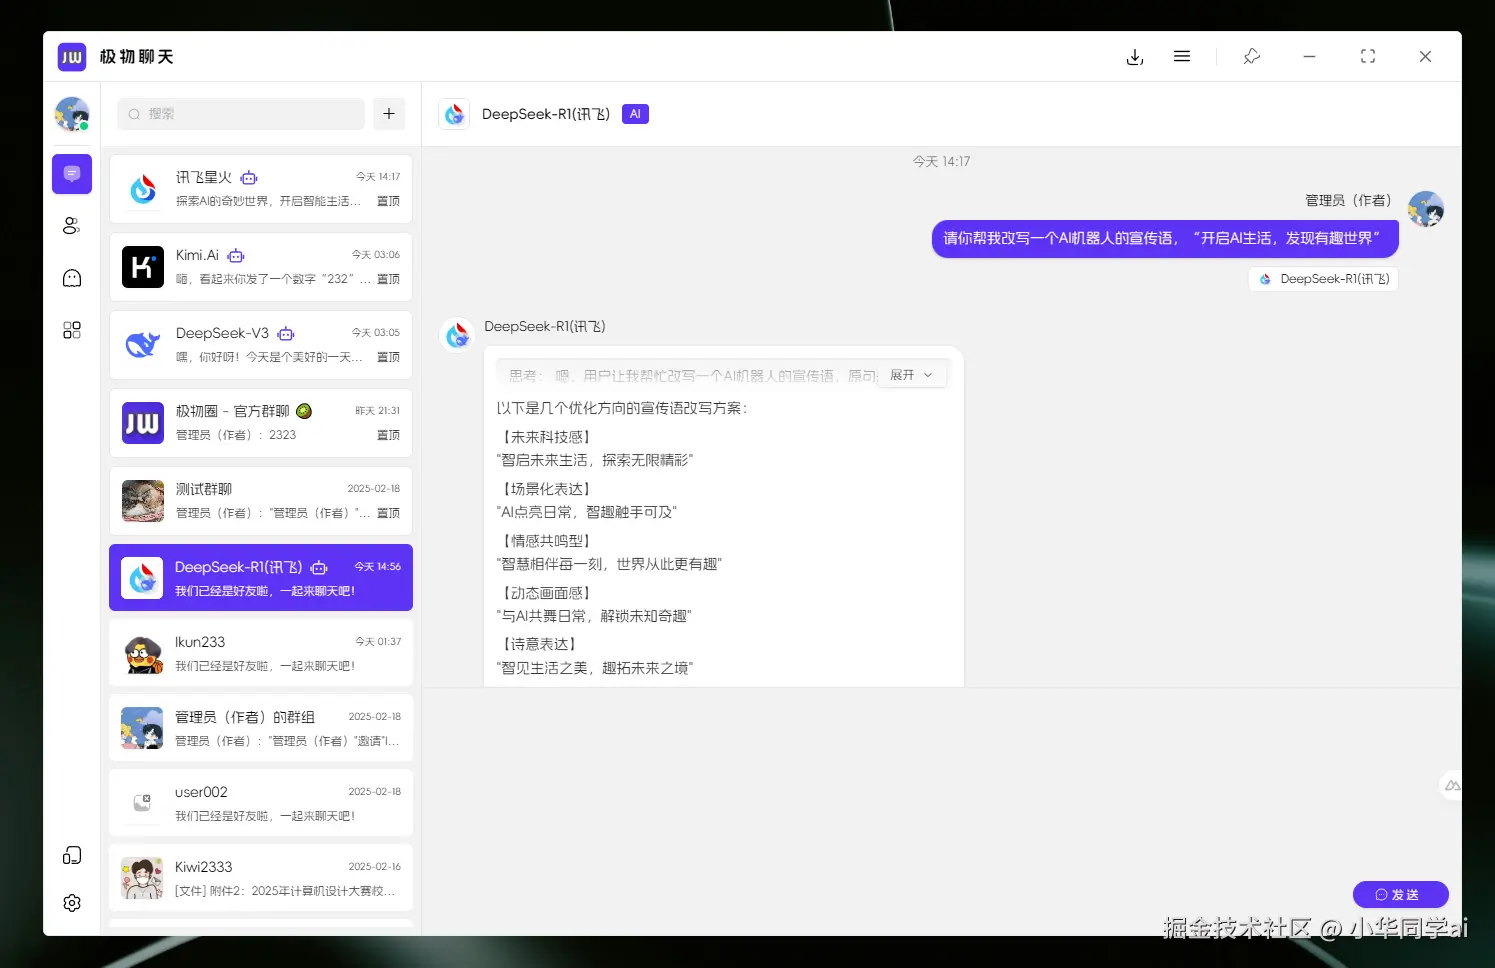This screenshot has height=968, width=1495.
Task: Toggle fullscreen with the title bar icon
Action: click(1368, 57)
